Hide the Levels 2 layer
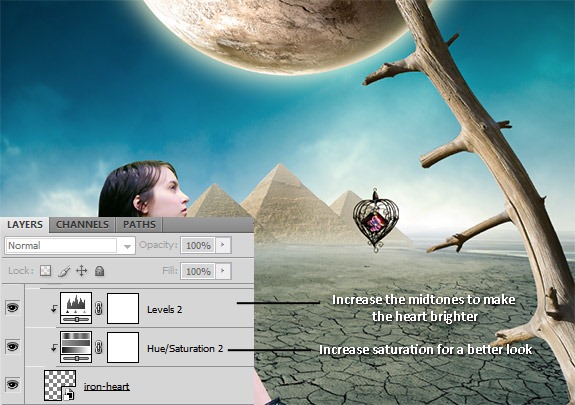The image size is (575, 405). coord(12,307)
